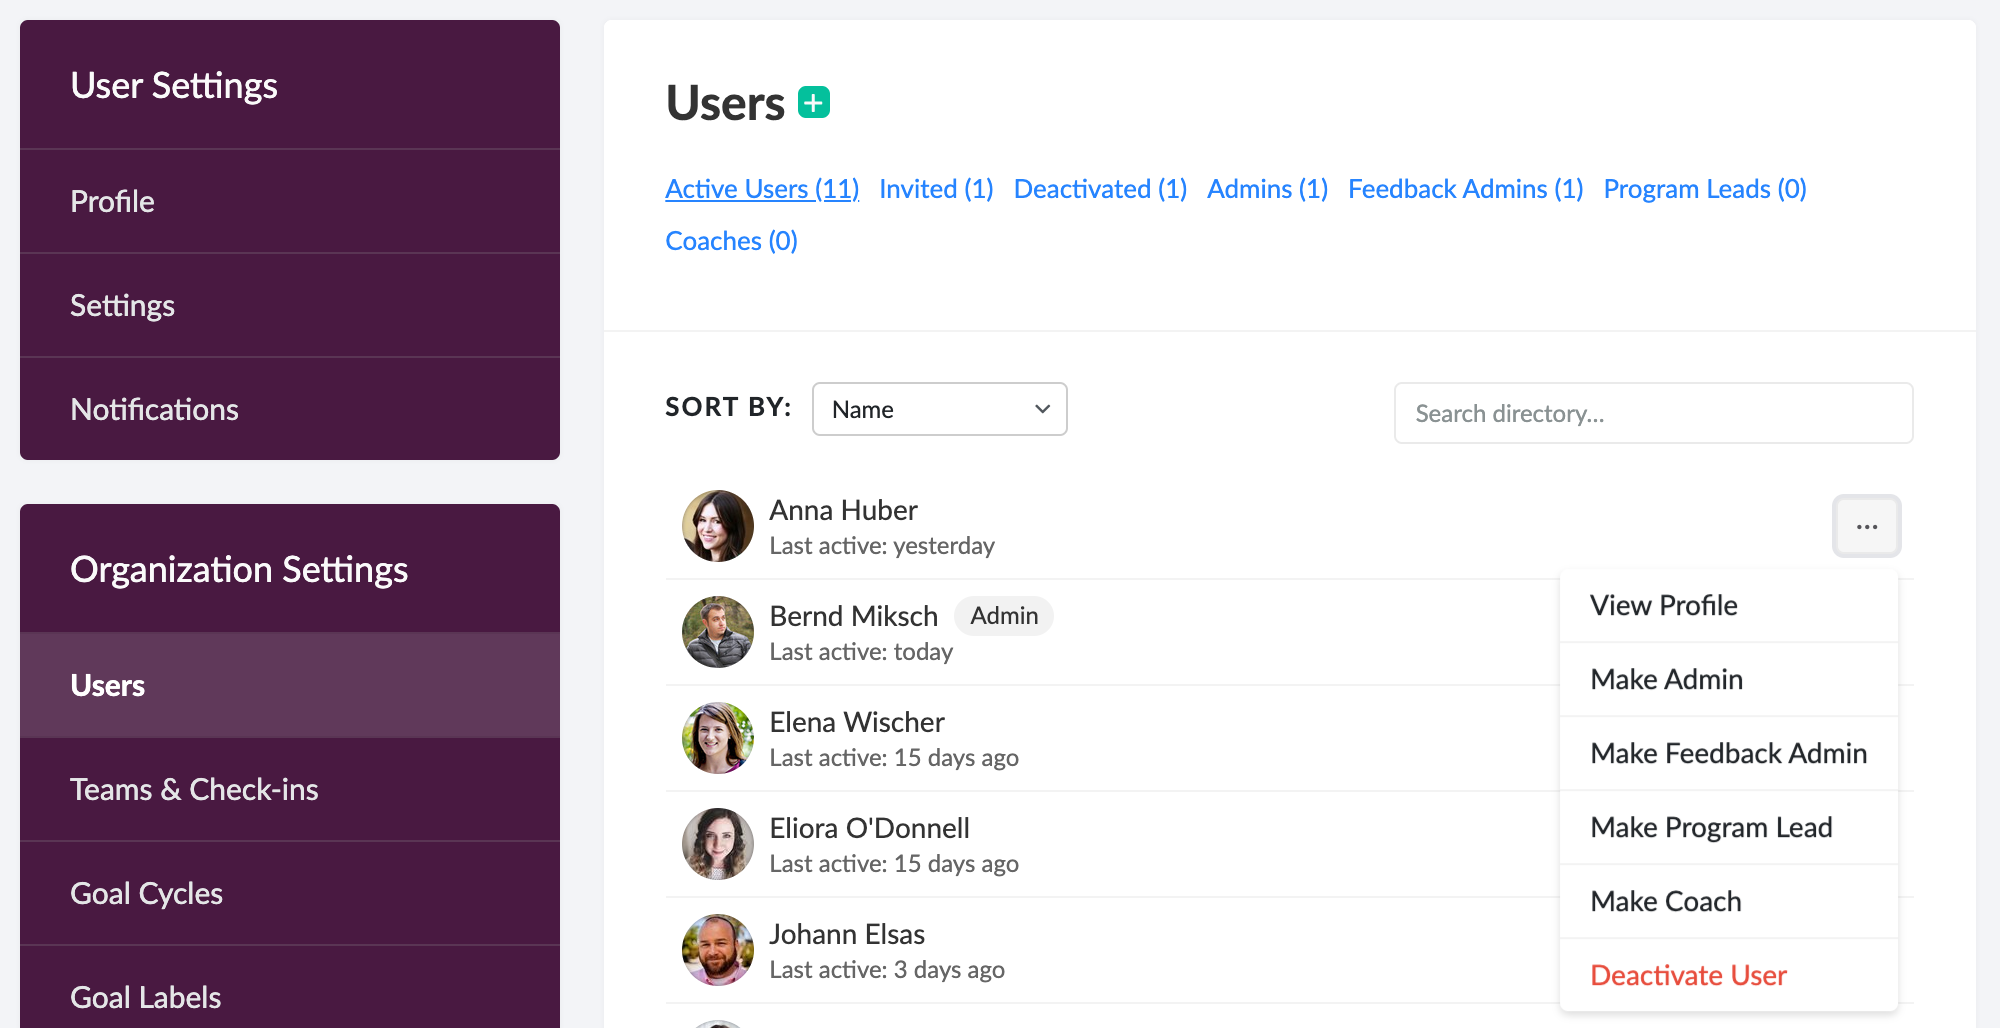Choose Make Admin from the menu
The image size is (2000, 1028).
pos(1729,679)
